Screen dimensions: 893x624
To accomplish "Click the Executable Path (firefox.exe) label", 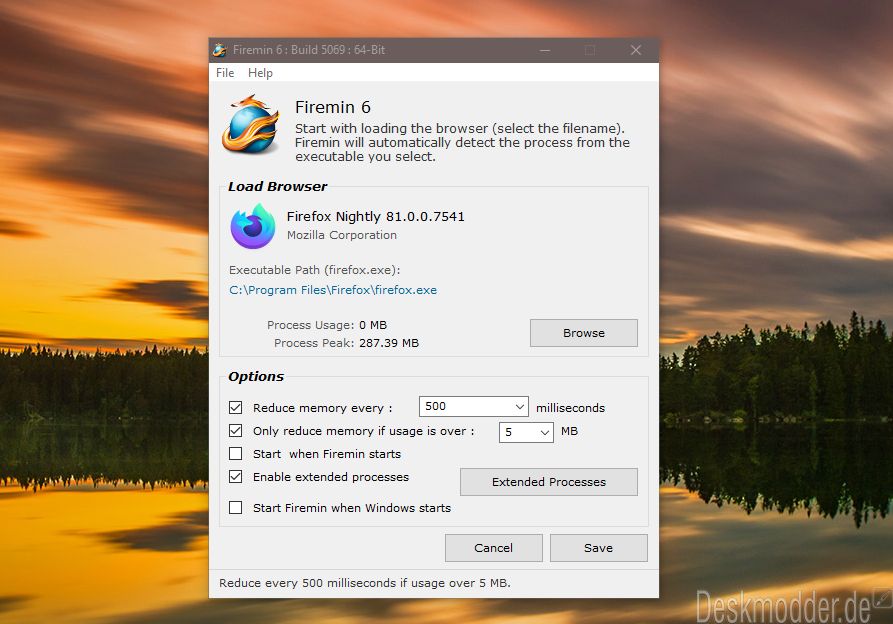I will (x=314, y=270).
